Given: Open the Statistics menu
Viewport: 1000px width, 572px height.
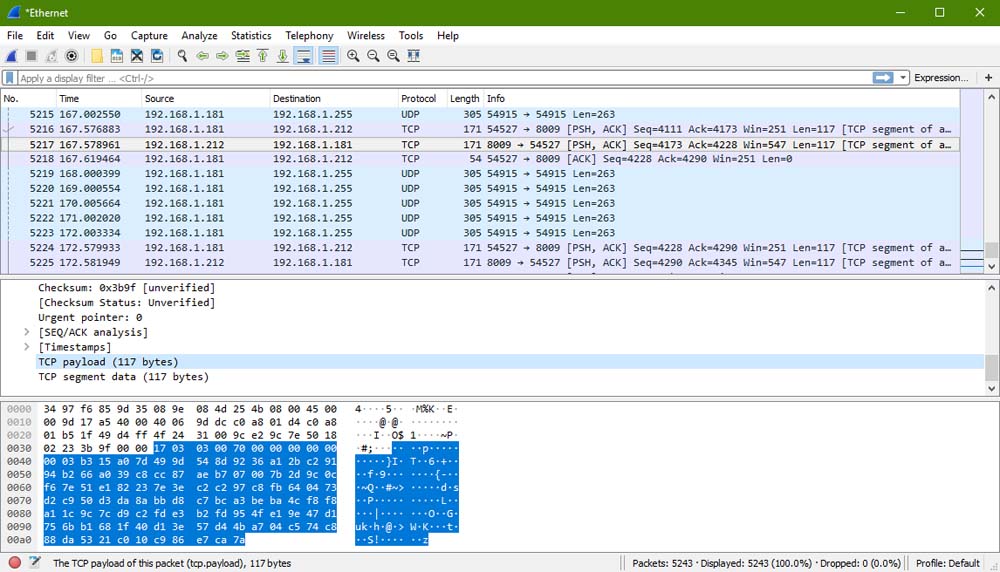Looking at the screenshot, I should [251, 35].
